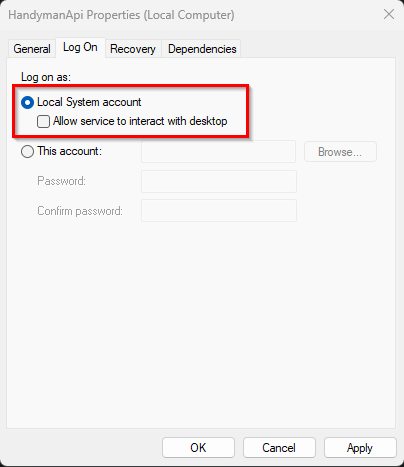Switch to the General tab

(32, 49)
